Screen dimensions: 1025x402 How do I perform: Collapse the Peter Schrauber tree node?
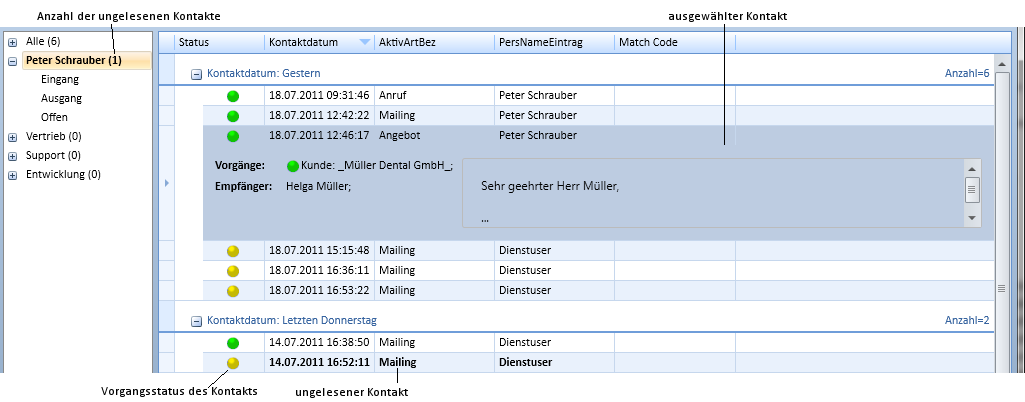[12, 61]
